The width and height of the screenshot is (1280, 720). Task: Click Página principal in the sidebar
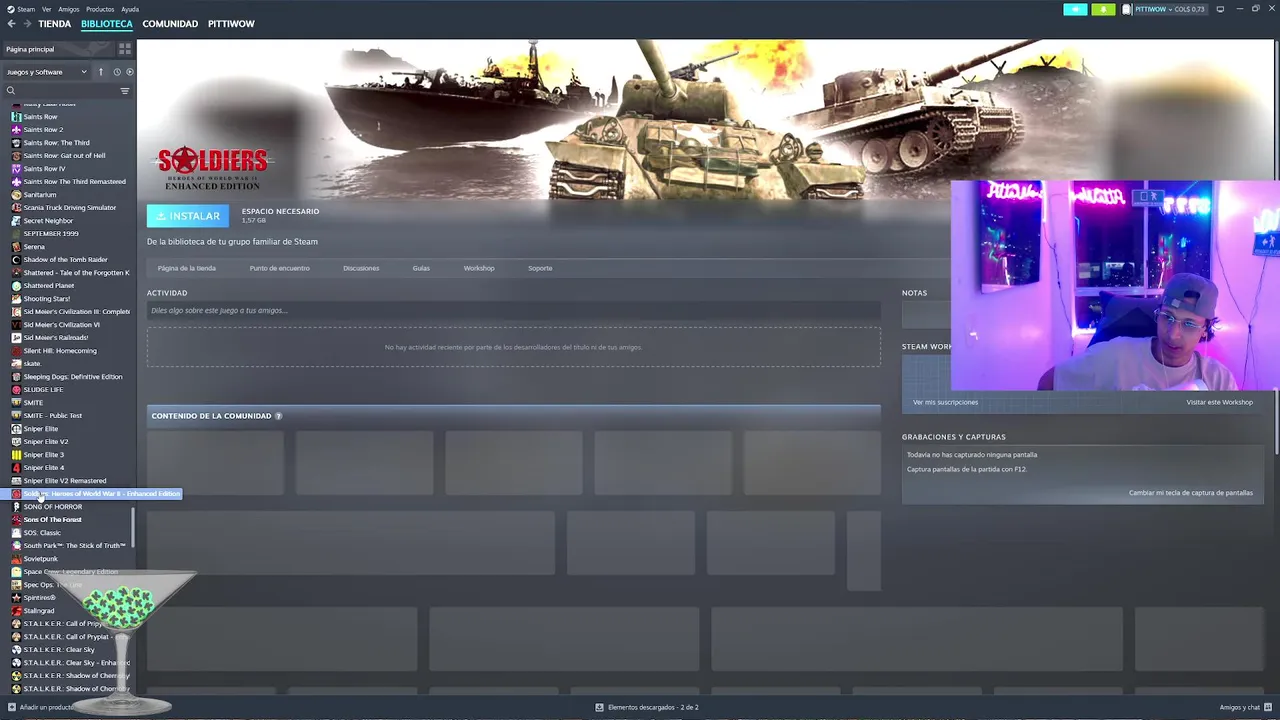(30, 49)
